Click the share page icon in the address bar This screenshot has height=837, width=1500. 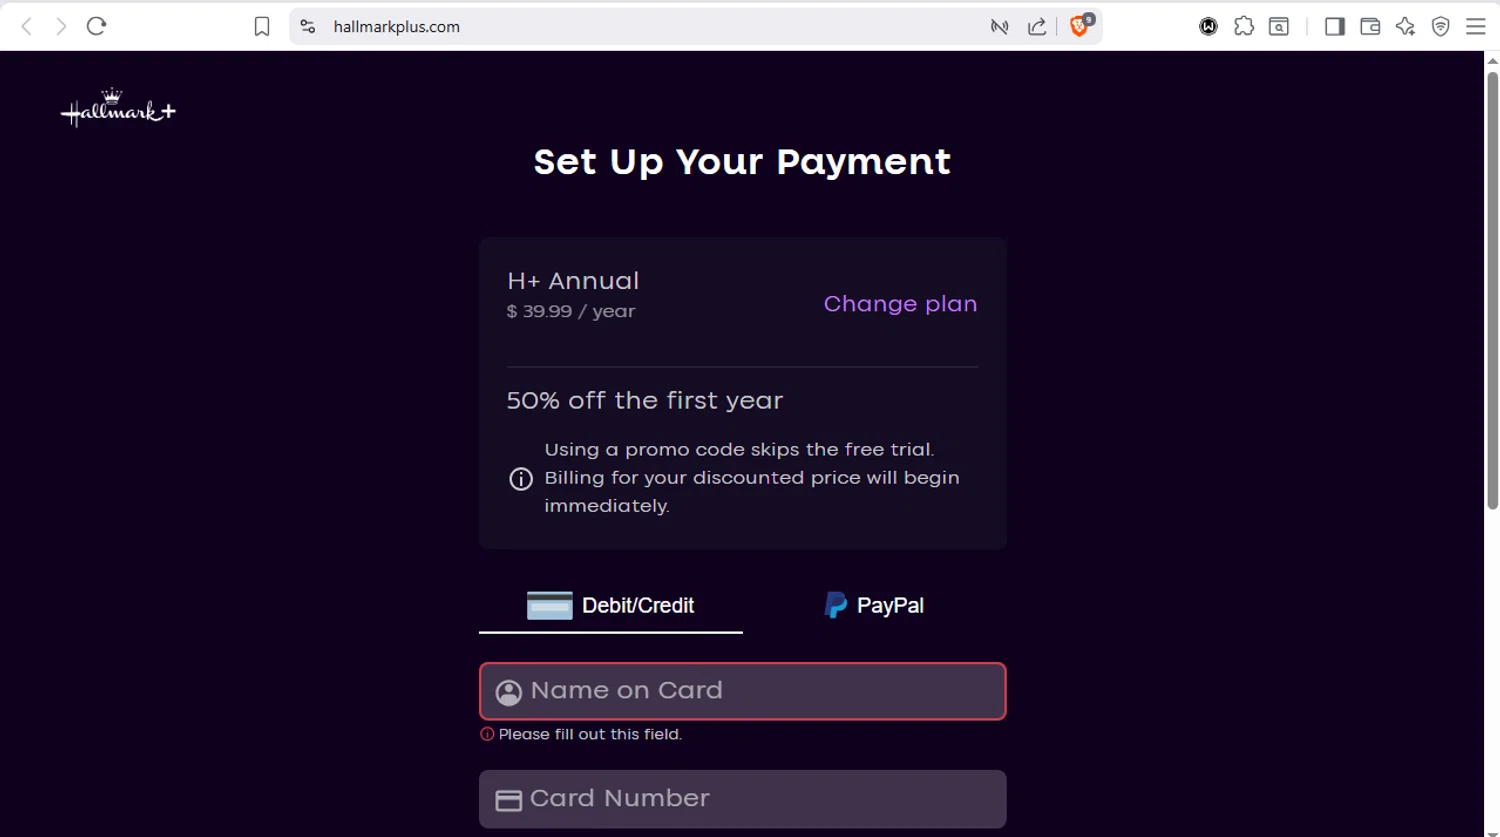pyautogui.click(x=1037, y=27)
